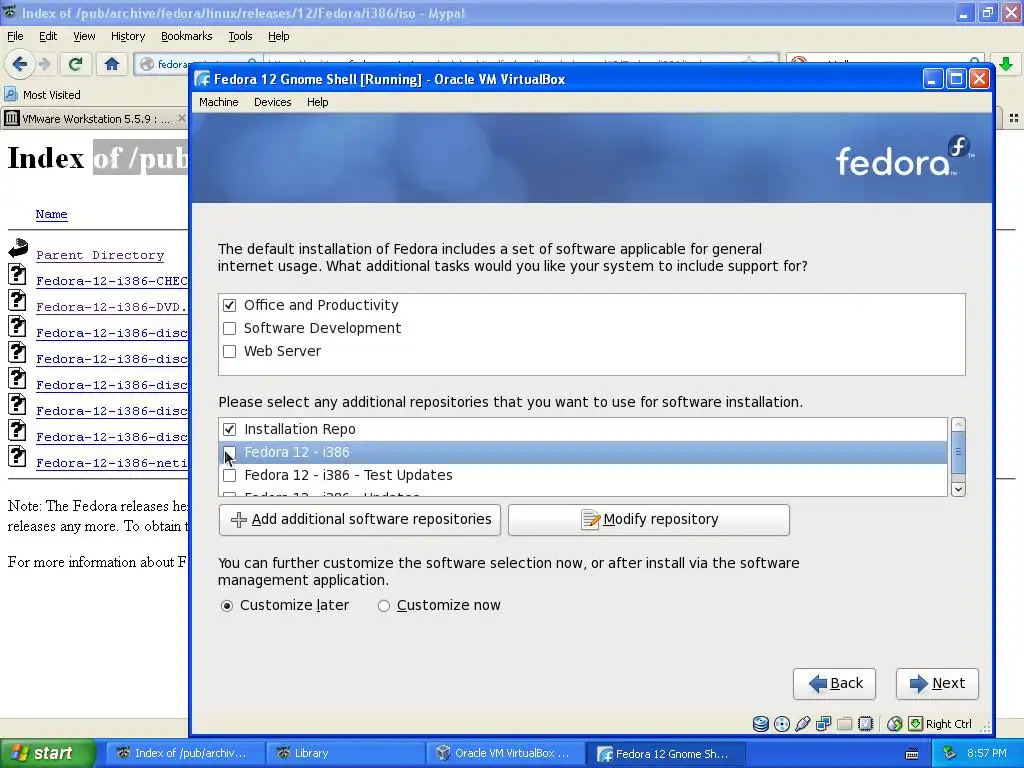Click Modify repository button
The image size is (1024, 768).
click(648, 520)
